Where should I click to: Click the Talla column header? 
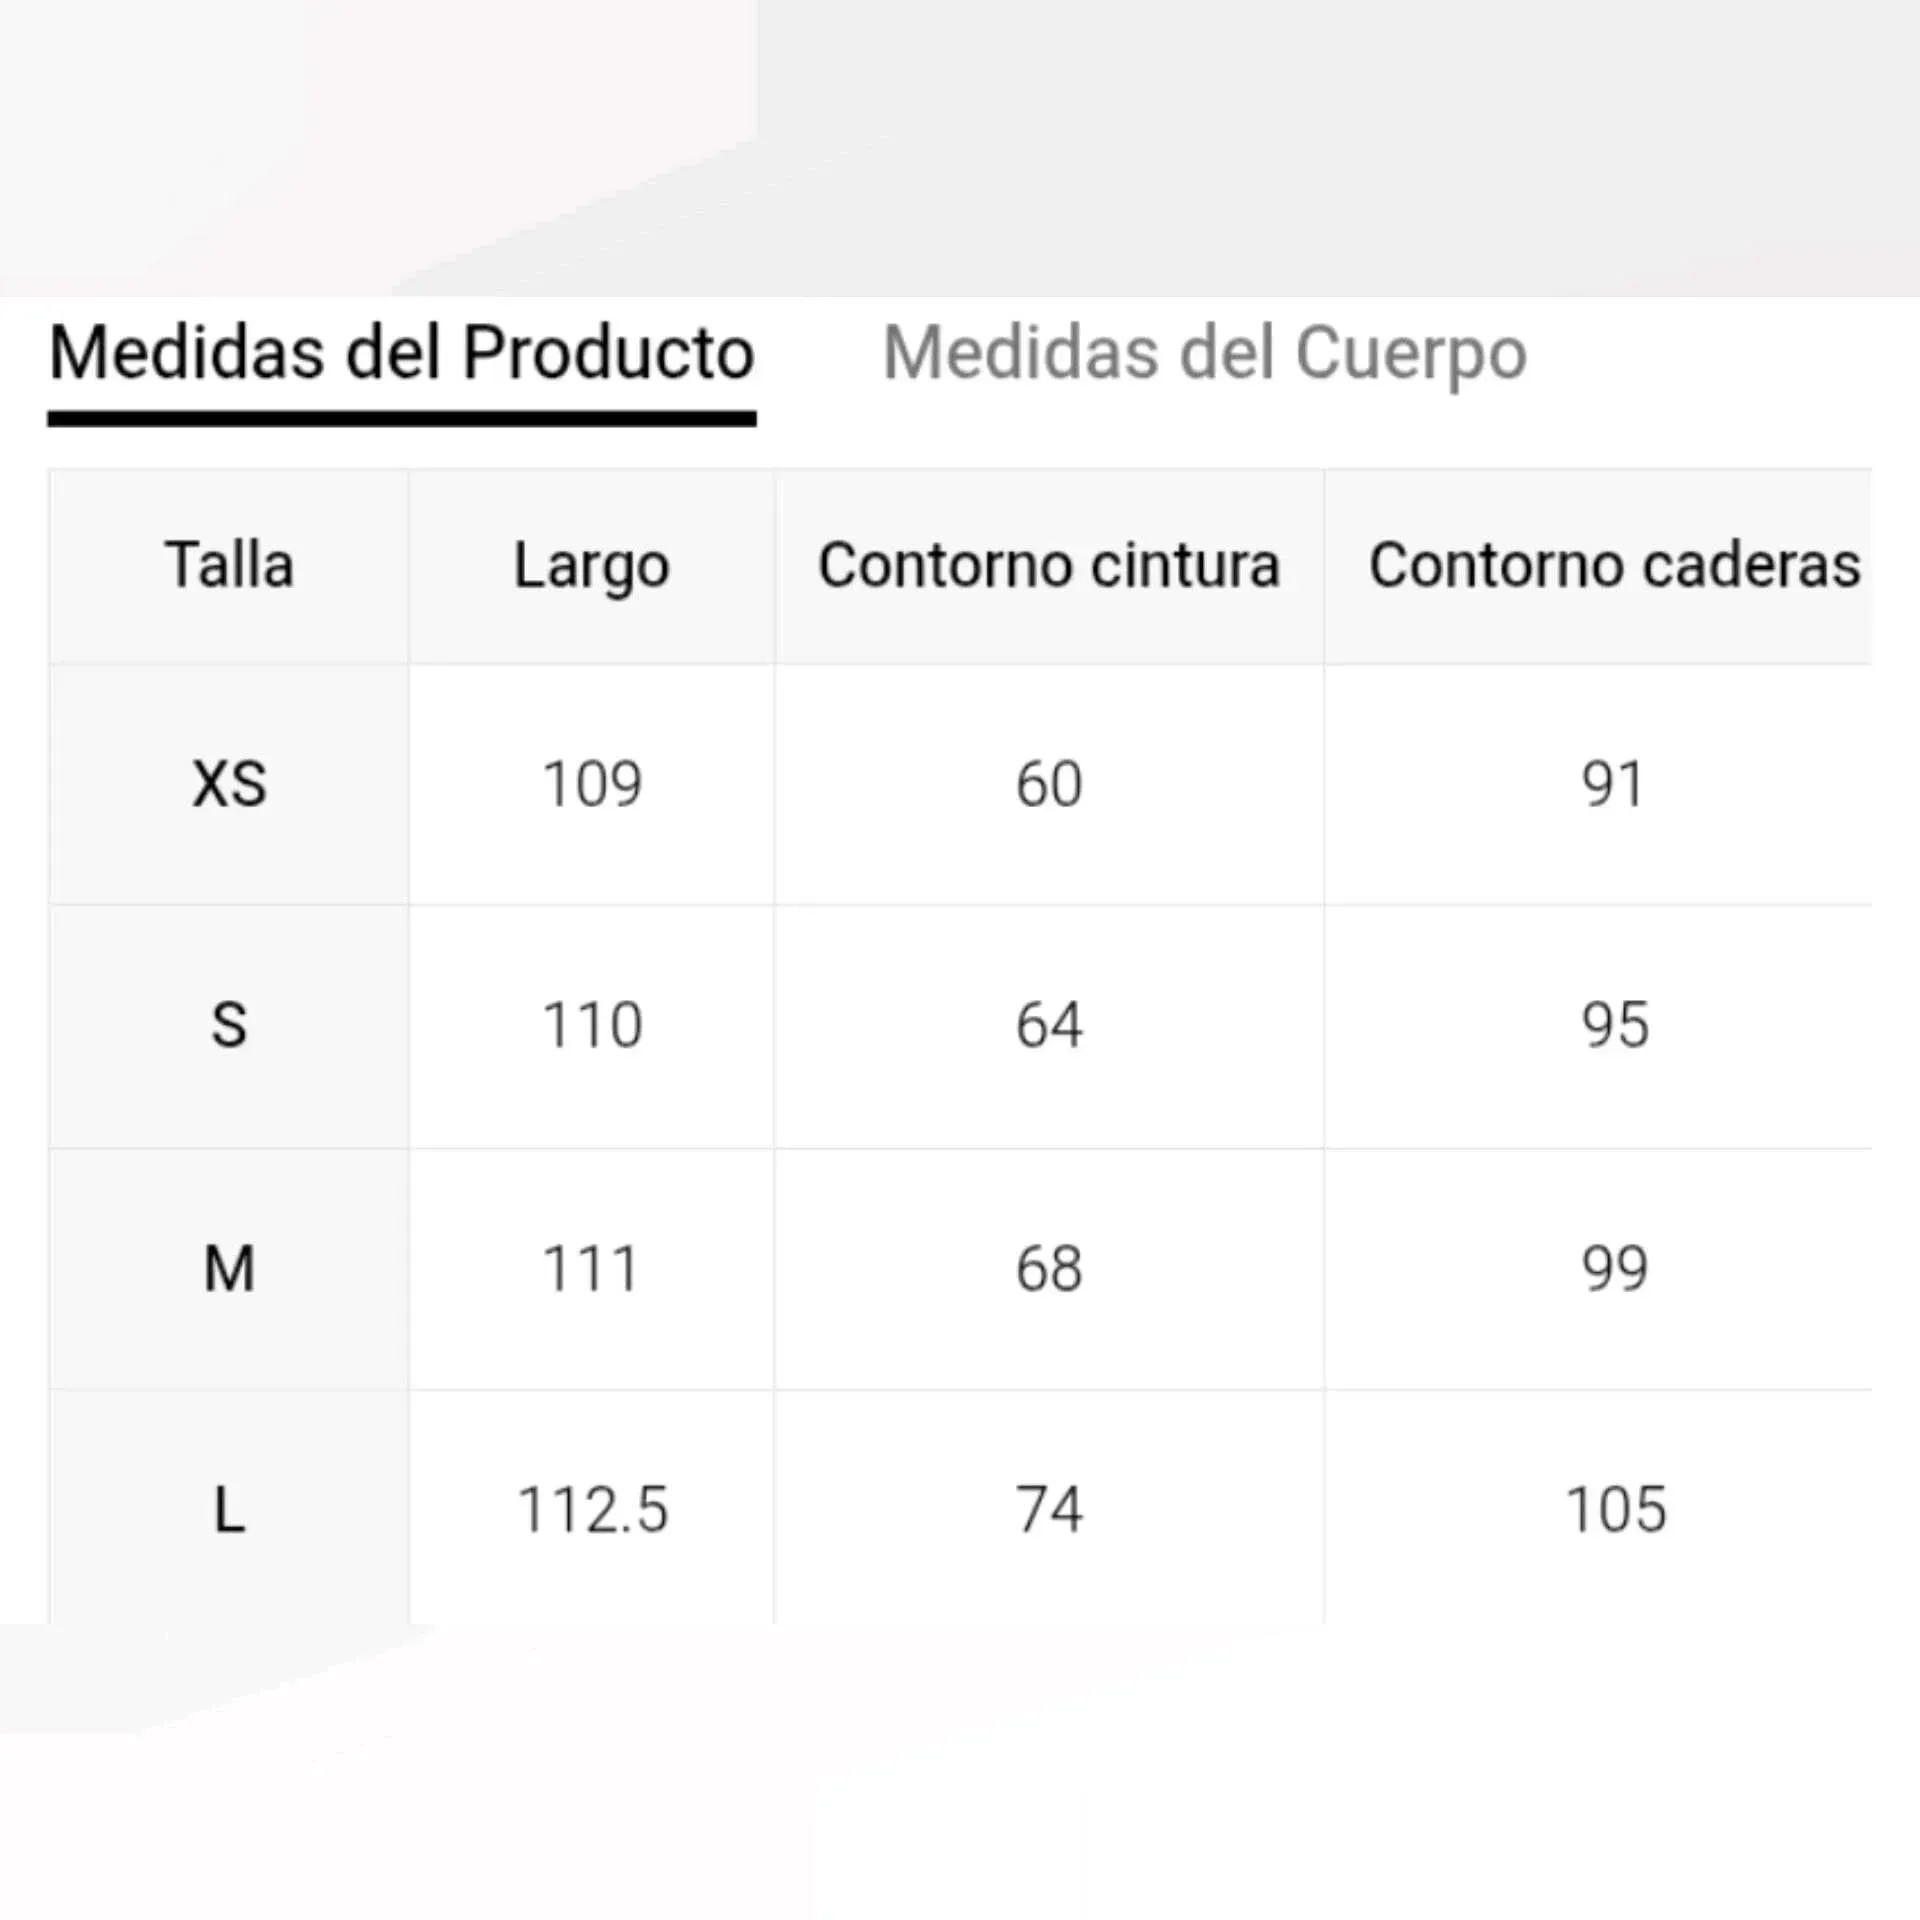pyautogui.click(x=229, y=566)
